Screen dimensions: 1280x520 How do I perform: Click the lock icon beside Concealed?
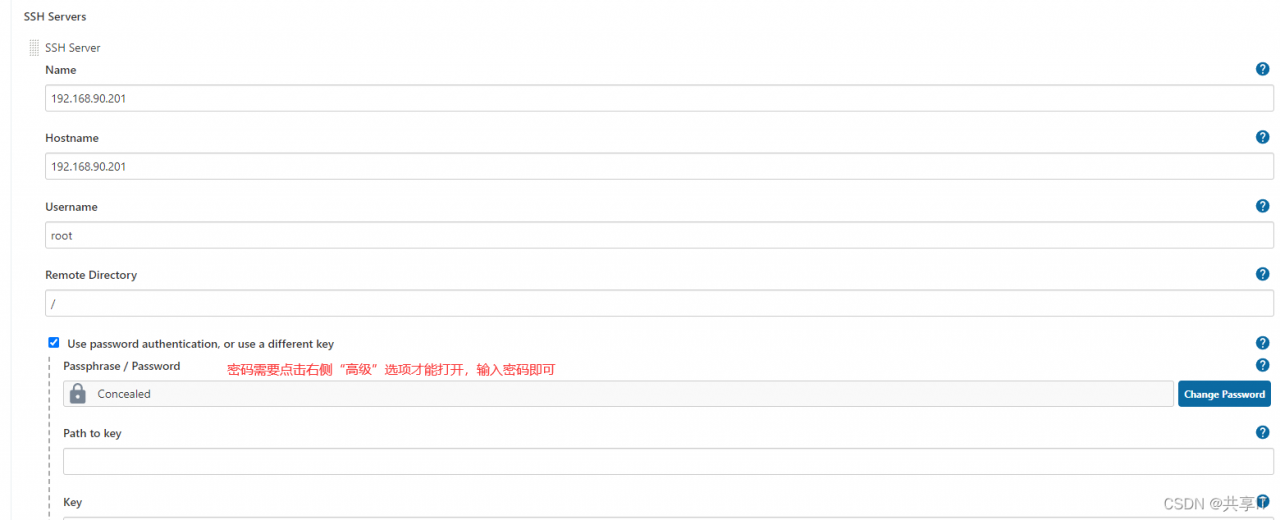[78, 393]
